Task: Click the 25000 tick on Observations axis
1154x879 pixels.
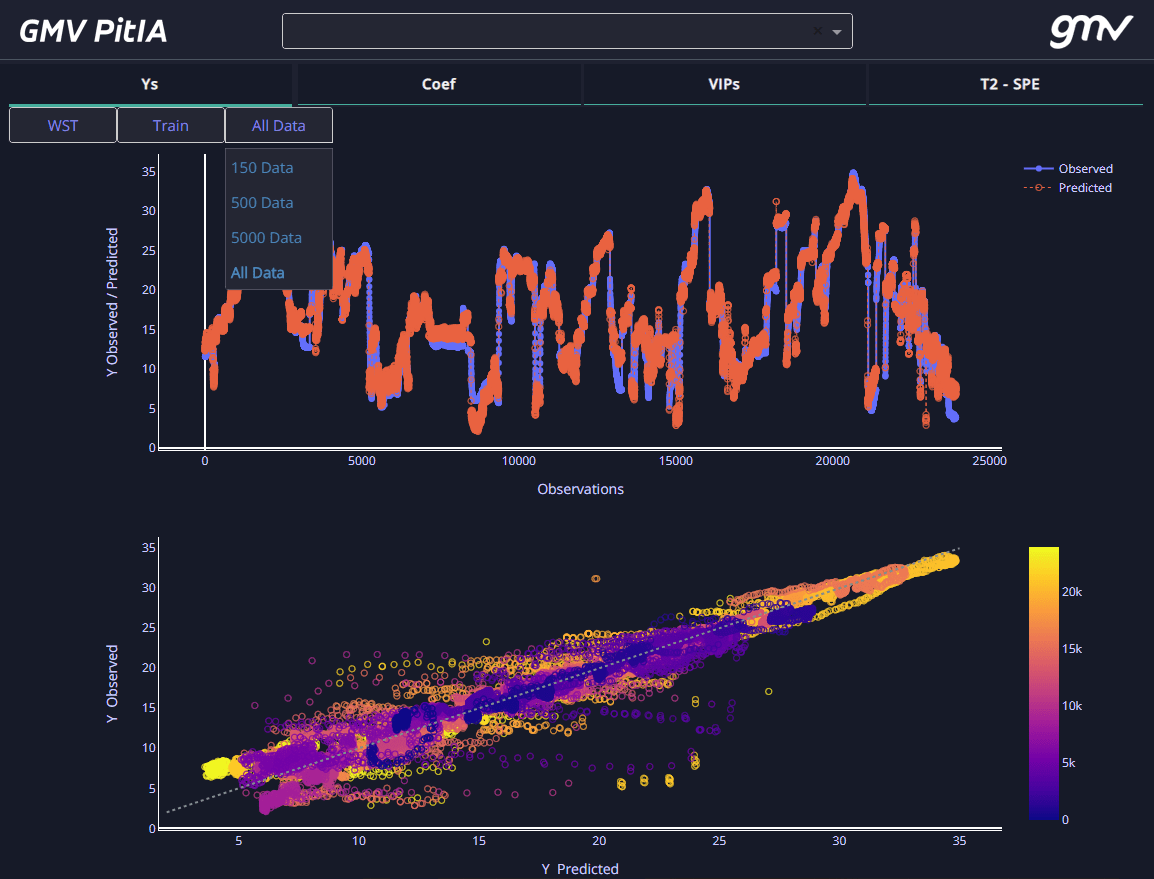Action: click(x=989, y=461)
